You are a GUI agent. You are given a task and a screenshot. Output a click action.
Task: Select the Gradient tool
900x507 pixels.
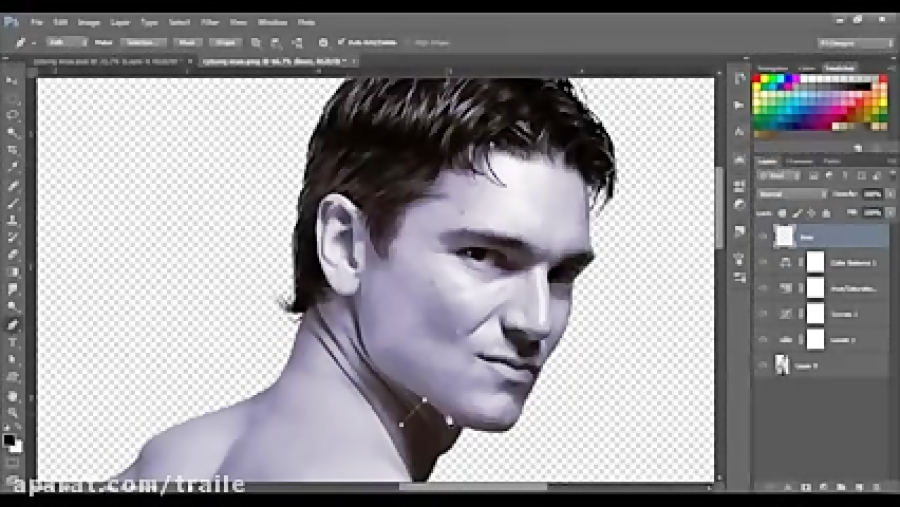[x=12, y=272]
